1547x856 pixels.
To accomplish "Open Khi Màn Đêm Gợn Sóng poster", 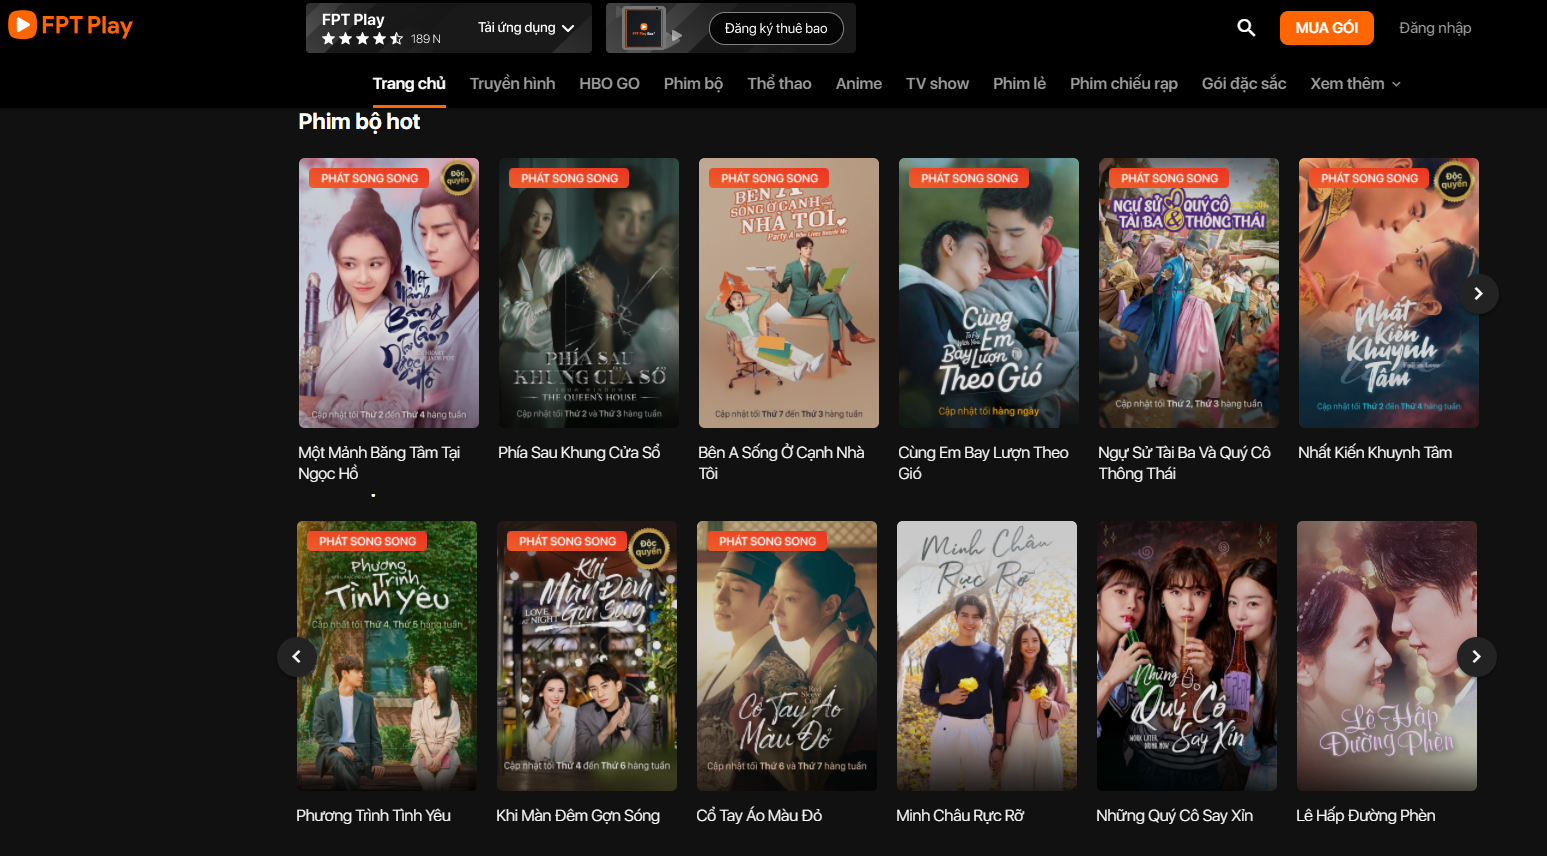I will click(x=587, y=656).
